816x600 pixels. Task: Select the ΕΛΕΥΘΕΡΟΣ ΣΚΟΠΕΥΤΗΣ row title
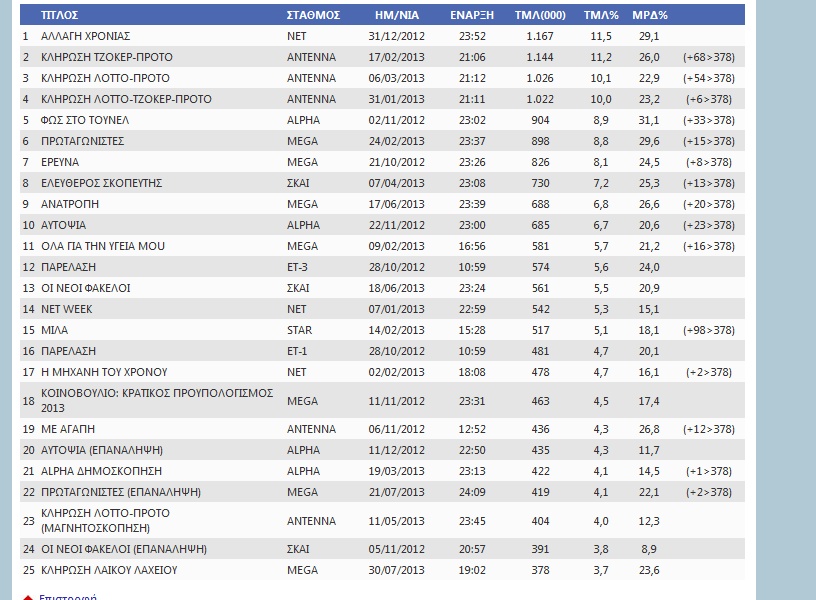(101, 183)
